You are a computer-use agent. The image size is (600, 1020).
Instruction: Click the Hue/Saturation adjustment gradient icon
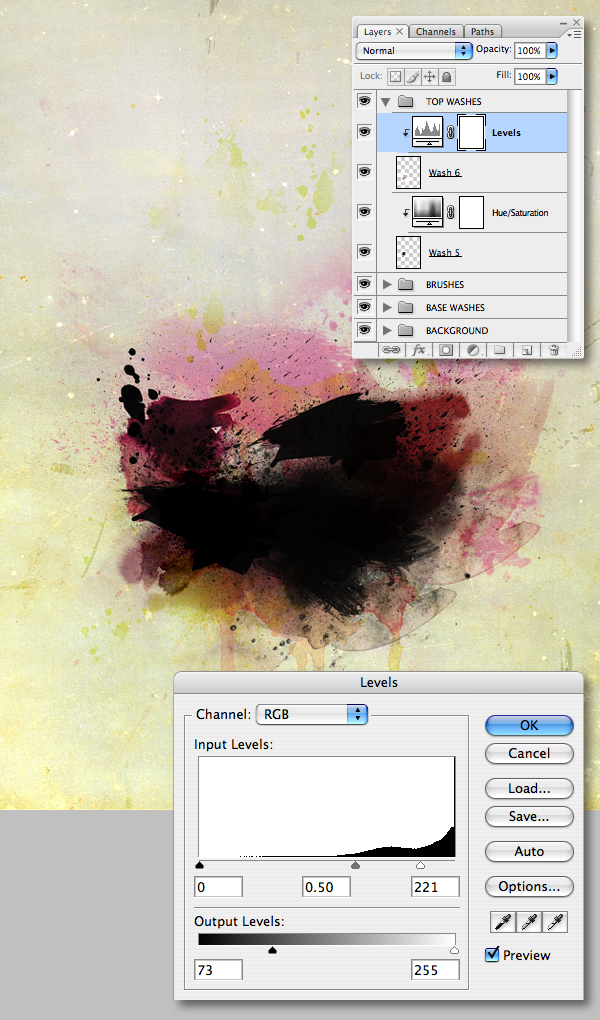coord(428,212)
